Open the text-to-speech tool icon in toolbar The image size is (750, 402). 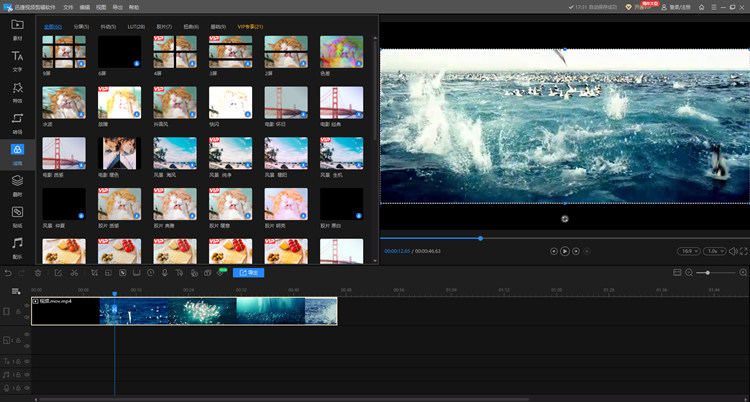[179, 273]
